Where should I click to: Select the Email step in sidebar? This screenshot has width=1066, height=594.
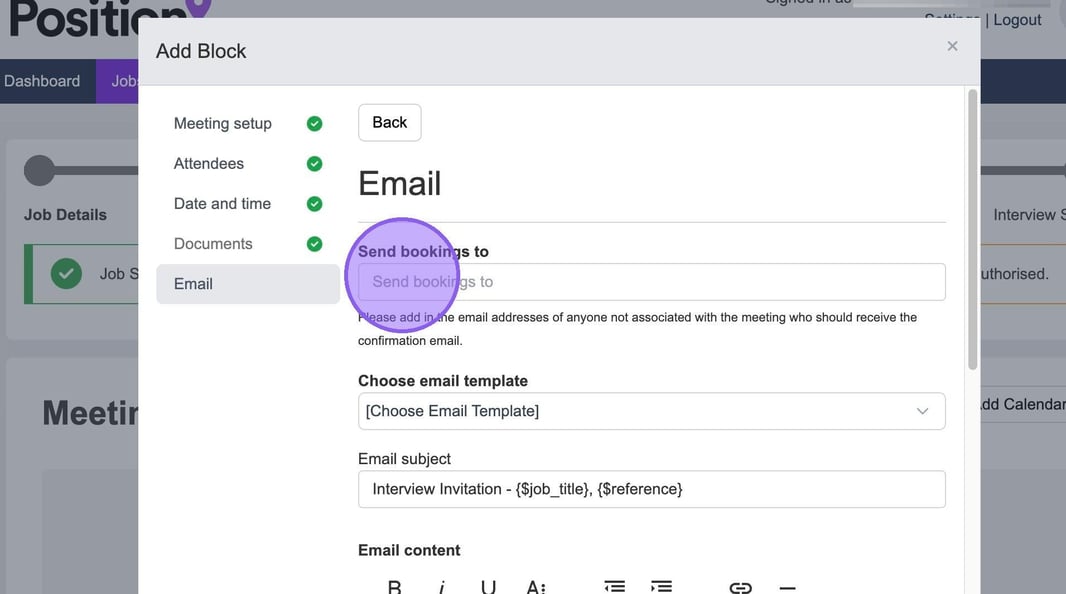click(x=194, y=284)
